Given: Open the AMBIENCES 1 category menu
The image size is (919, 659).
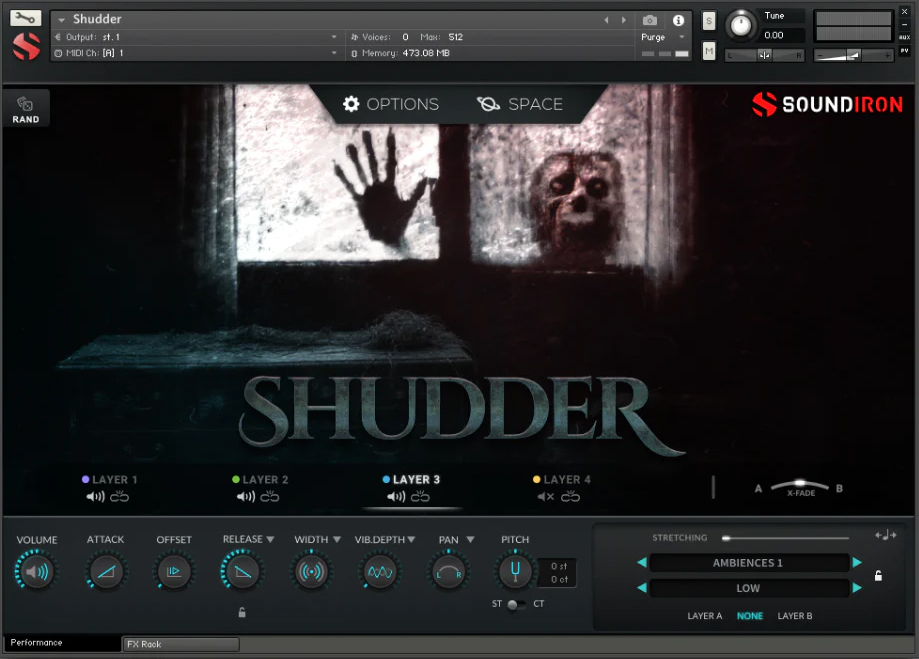Looking at the screenshot, I should 748,563.
